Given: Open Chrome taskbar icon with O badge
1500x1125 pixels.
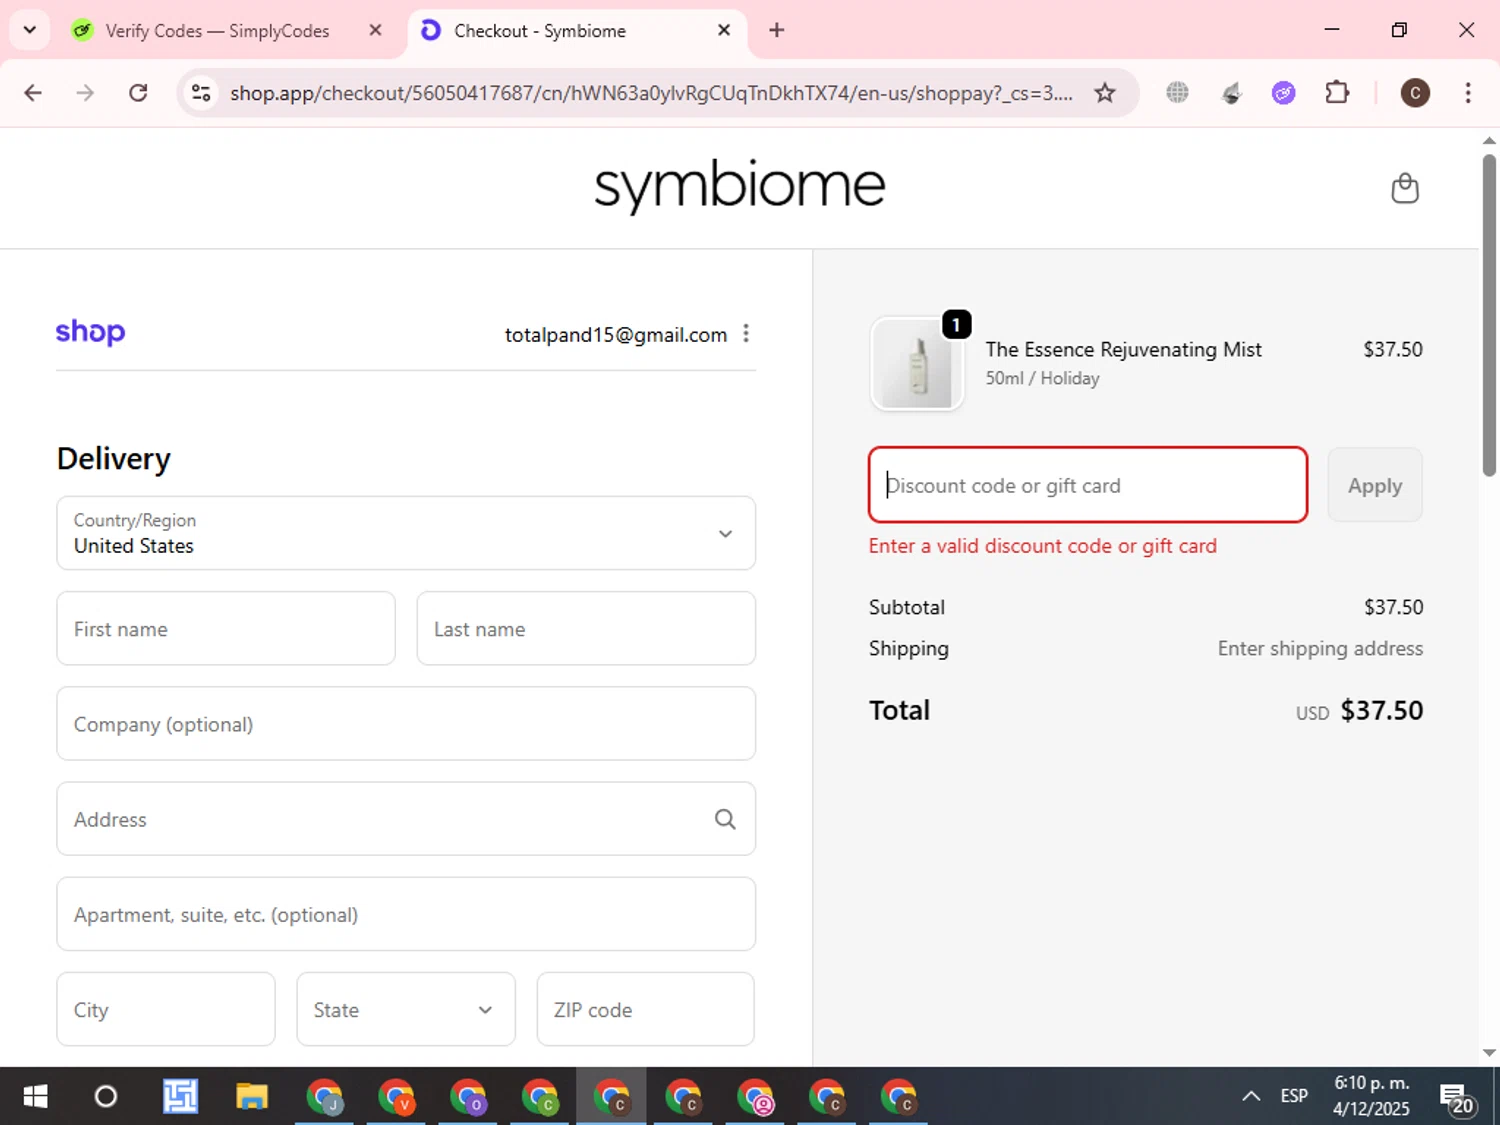Looking at the screenshot, I should pyautogui.click(x=468, y=1097).
